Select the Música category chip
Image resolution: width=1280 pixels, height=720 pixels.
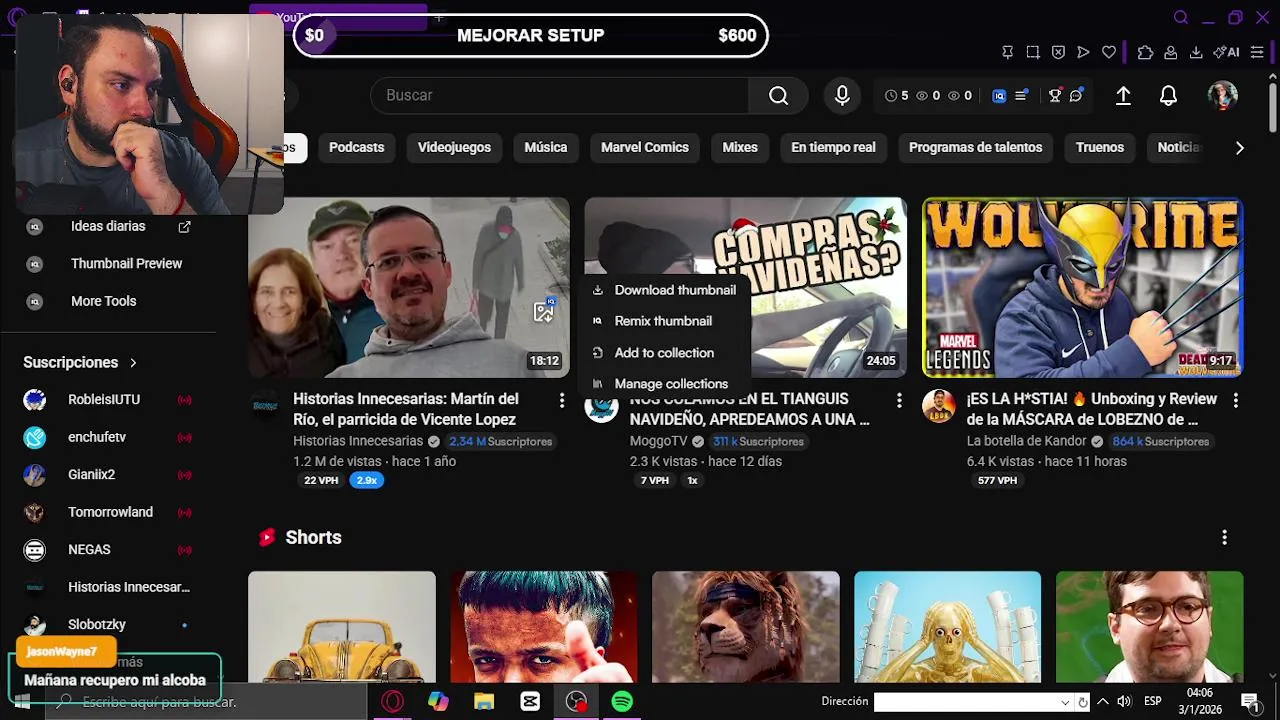coord(546,148)
